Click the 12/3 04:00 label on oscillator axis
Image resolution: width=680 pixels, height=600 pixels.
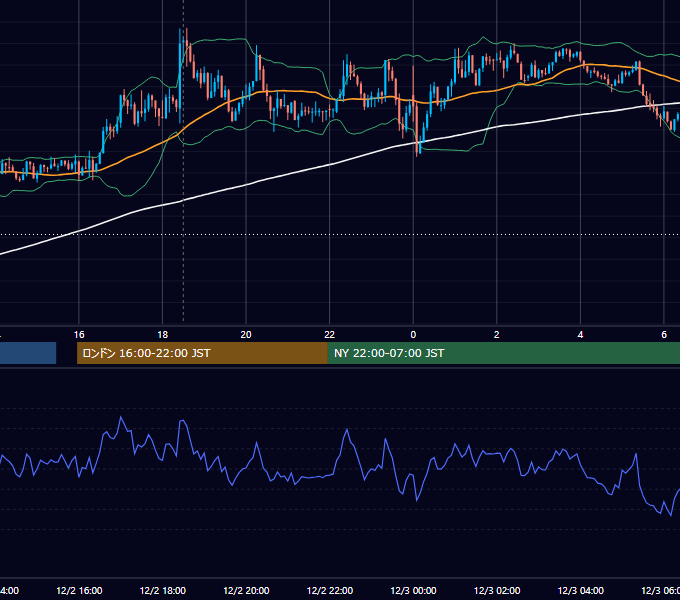point(581,590)
